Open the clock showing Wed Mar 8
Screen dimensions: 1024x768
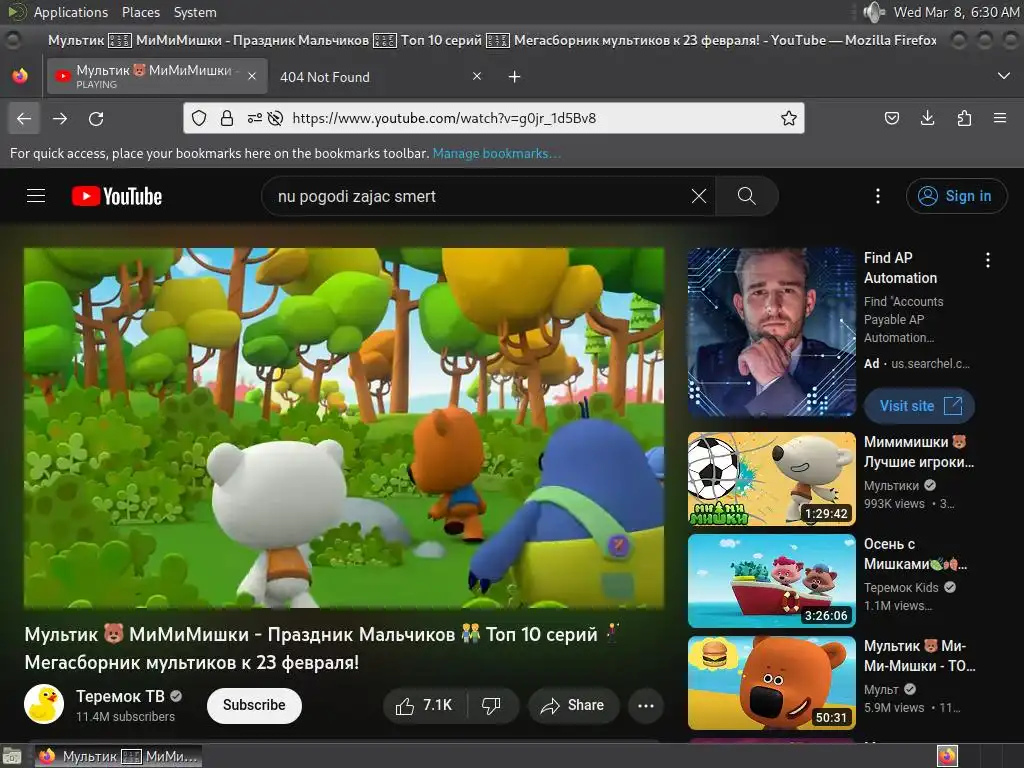pyautogui.click(x=956, y=12)
